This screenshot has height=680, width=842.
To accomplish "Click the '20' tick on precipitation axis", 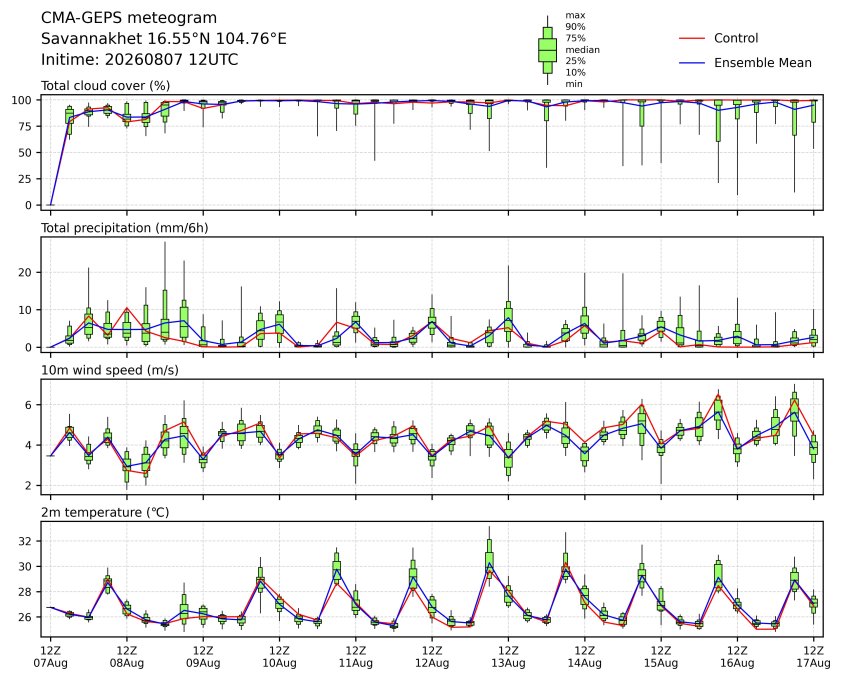I will (25, 272).
